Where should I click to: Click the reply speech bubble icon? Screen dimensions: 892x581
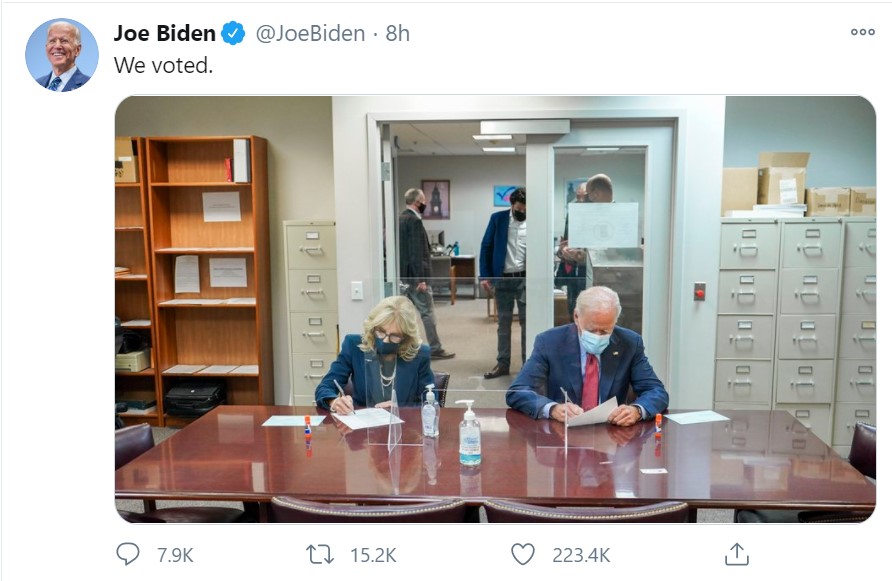[x=129, y=553]
